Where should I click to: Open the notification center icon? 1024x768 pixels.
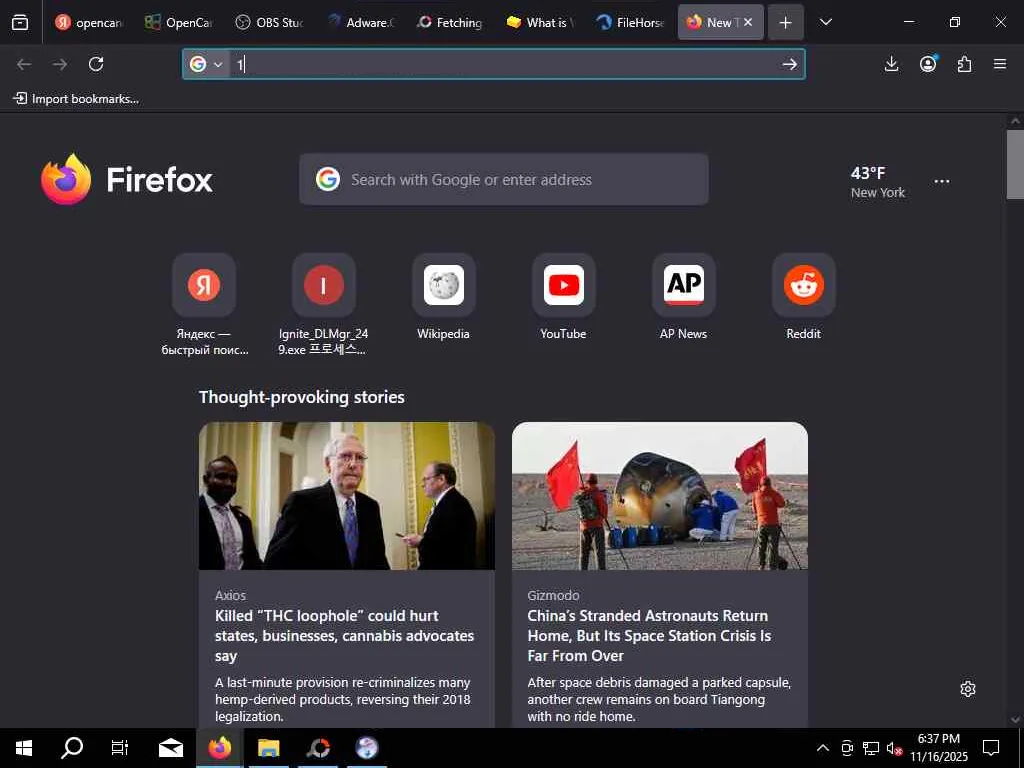point(991,748)
